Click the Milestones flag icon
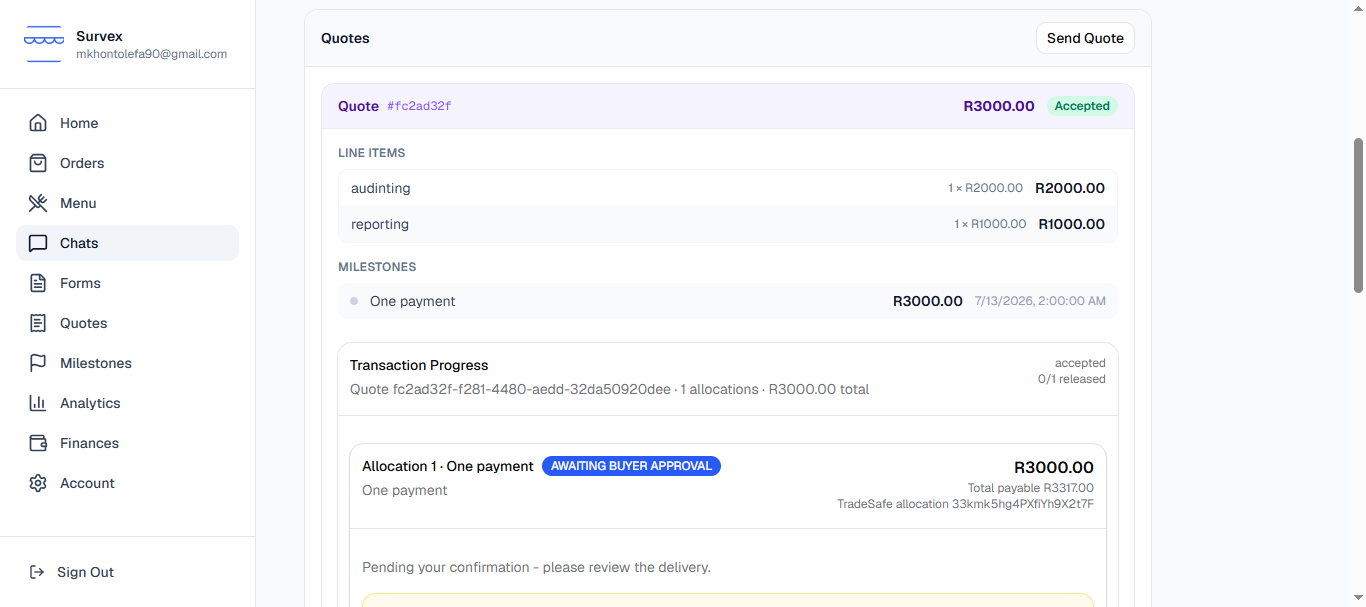Viewport: 1366px width, 607px height. [38, 363]
